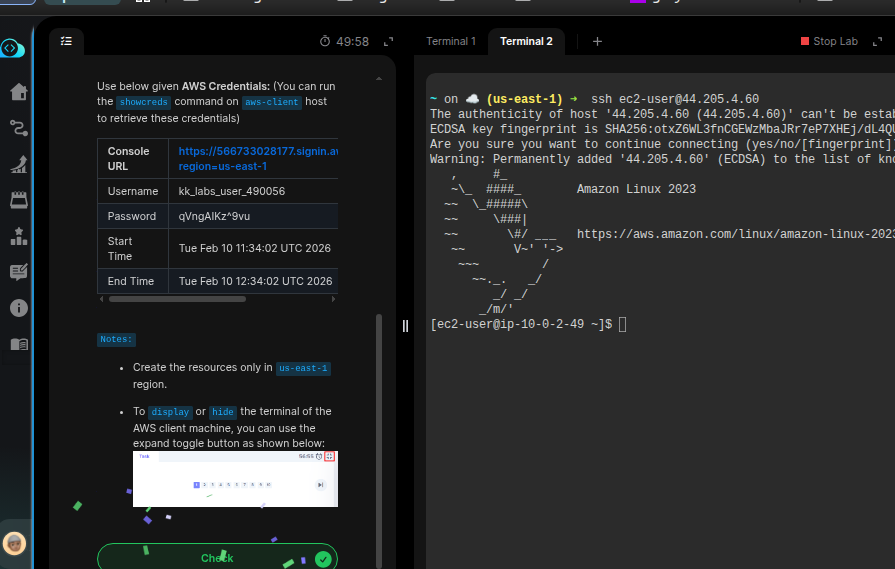Open the KodeKloud logo home
Screen dimensions: 895x569
coord(12,49)
